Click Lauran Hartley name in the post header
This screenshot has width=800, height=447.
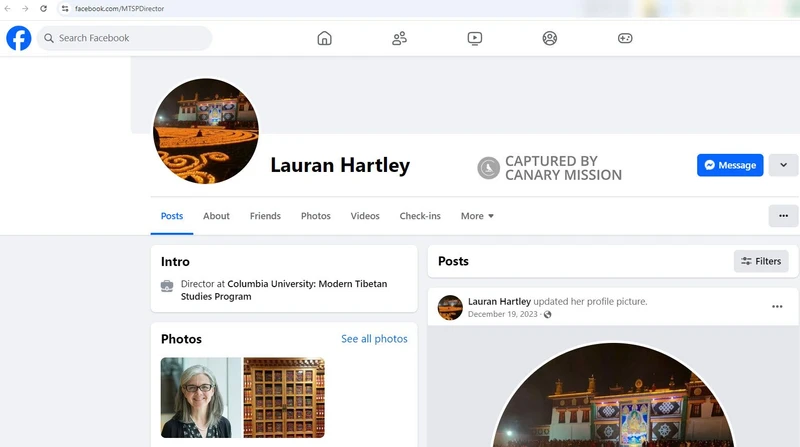tap(499, 302)
